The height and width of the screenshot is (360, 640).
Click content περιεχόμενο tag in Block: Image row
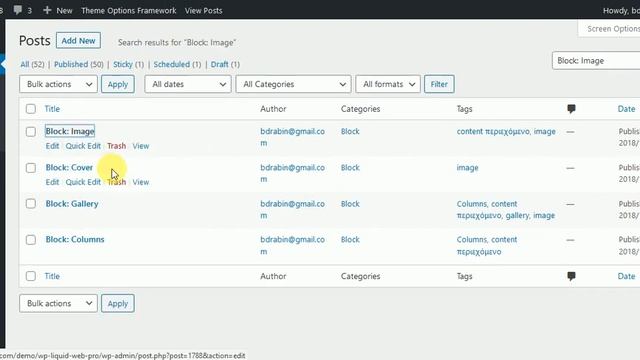pyautogui.click(x=493, y=131)
